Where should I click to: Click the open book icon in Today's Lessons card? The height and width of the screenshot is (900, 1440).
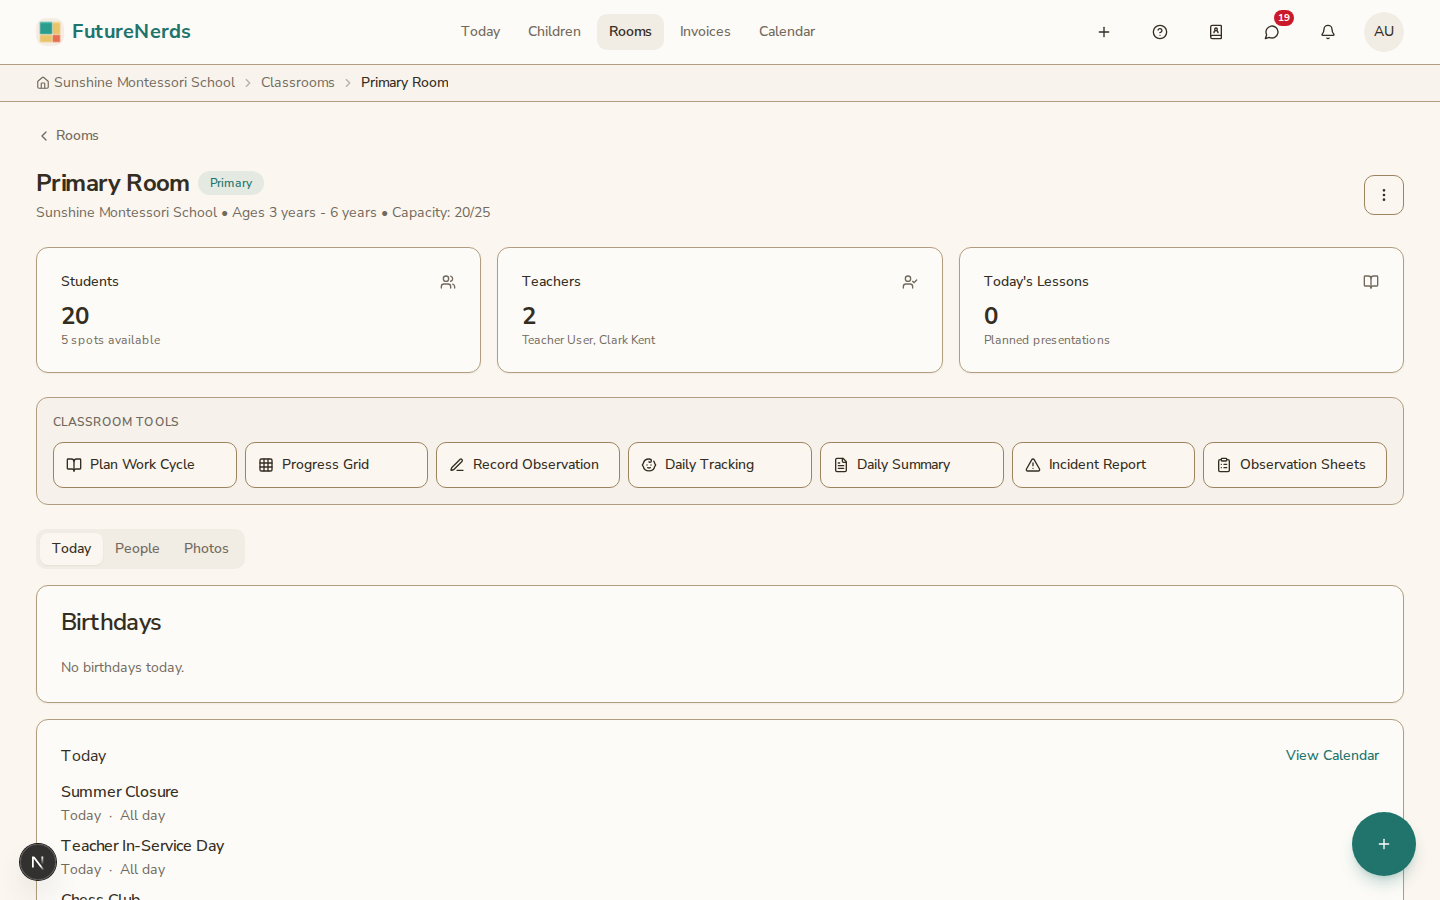click(x=1371, y=282)
